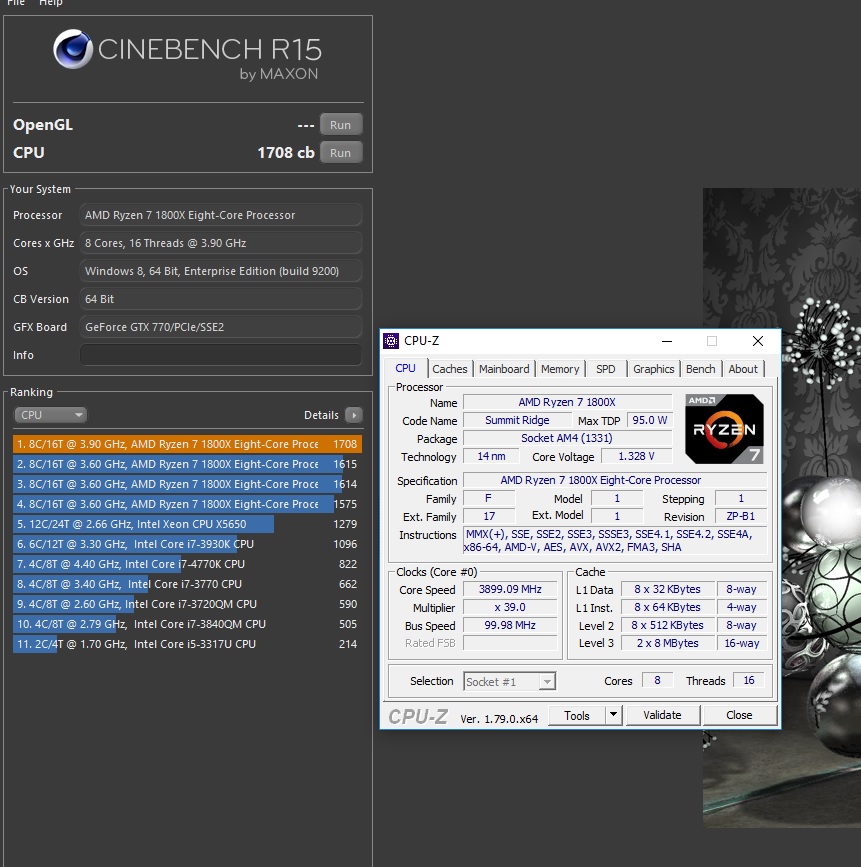Close the CPU-Z window with X

[757, 341]
